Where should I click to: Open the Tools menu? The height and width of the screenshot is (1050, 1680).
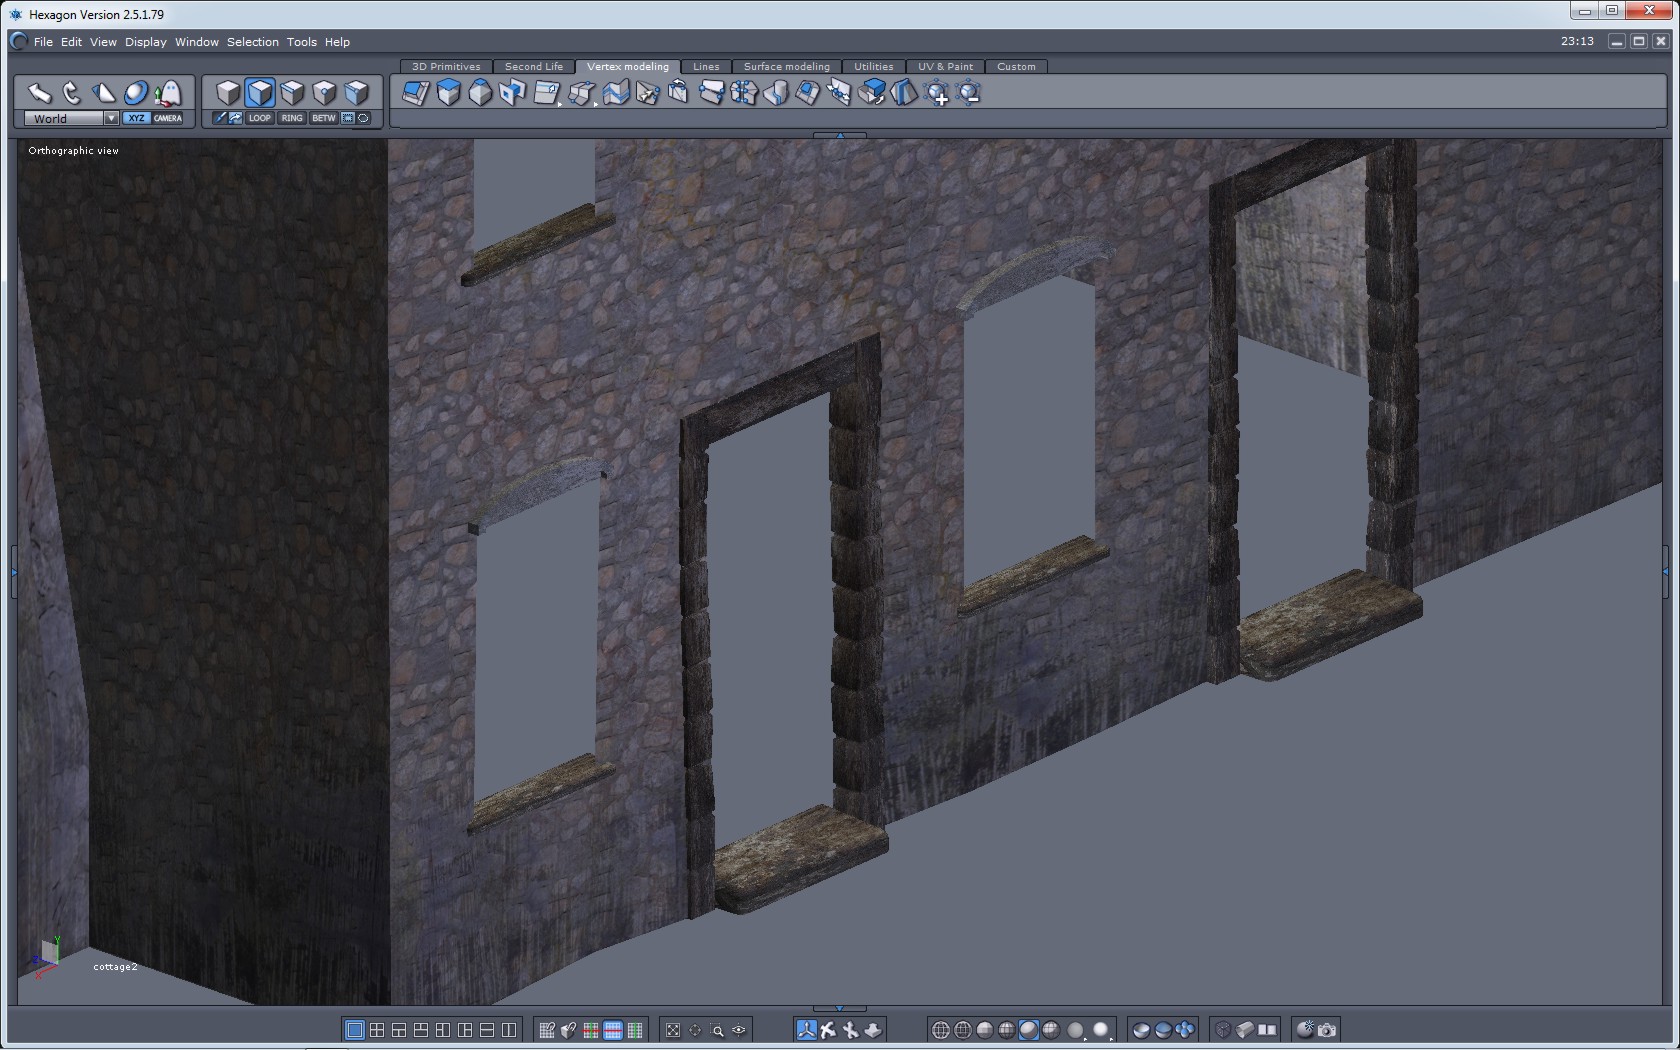pyautogui.click(x=302, y=42)
